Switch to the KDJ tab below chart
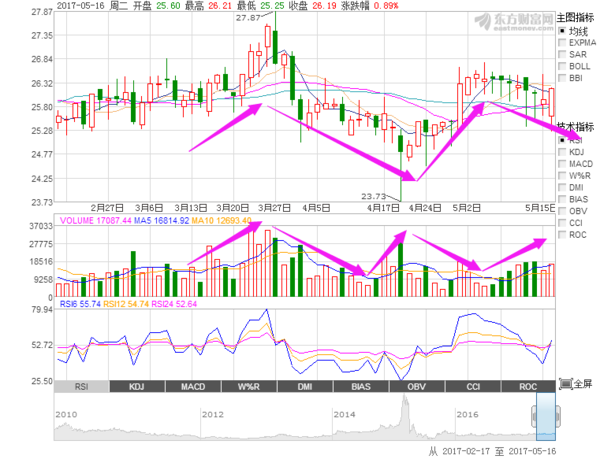Image resolution: width=600 pixels, height=459 pixels. tap(137, 386)
